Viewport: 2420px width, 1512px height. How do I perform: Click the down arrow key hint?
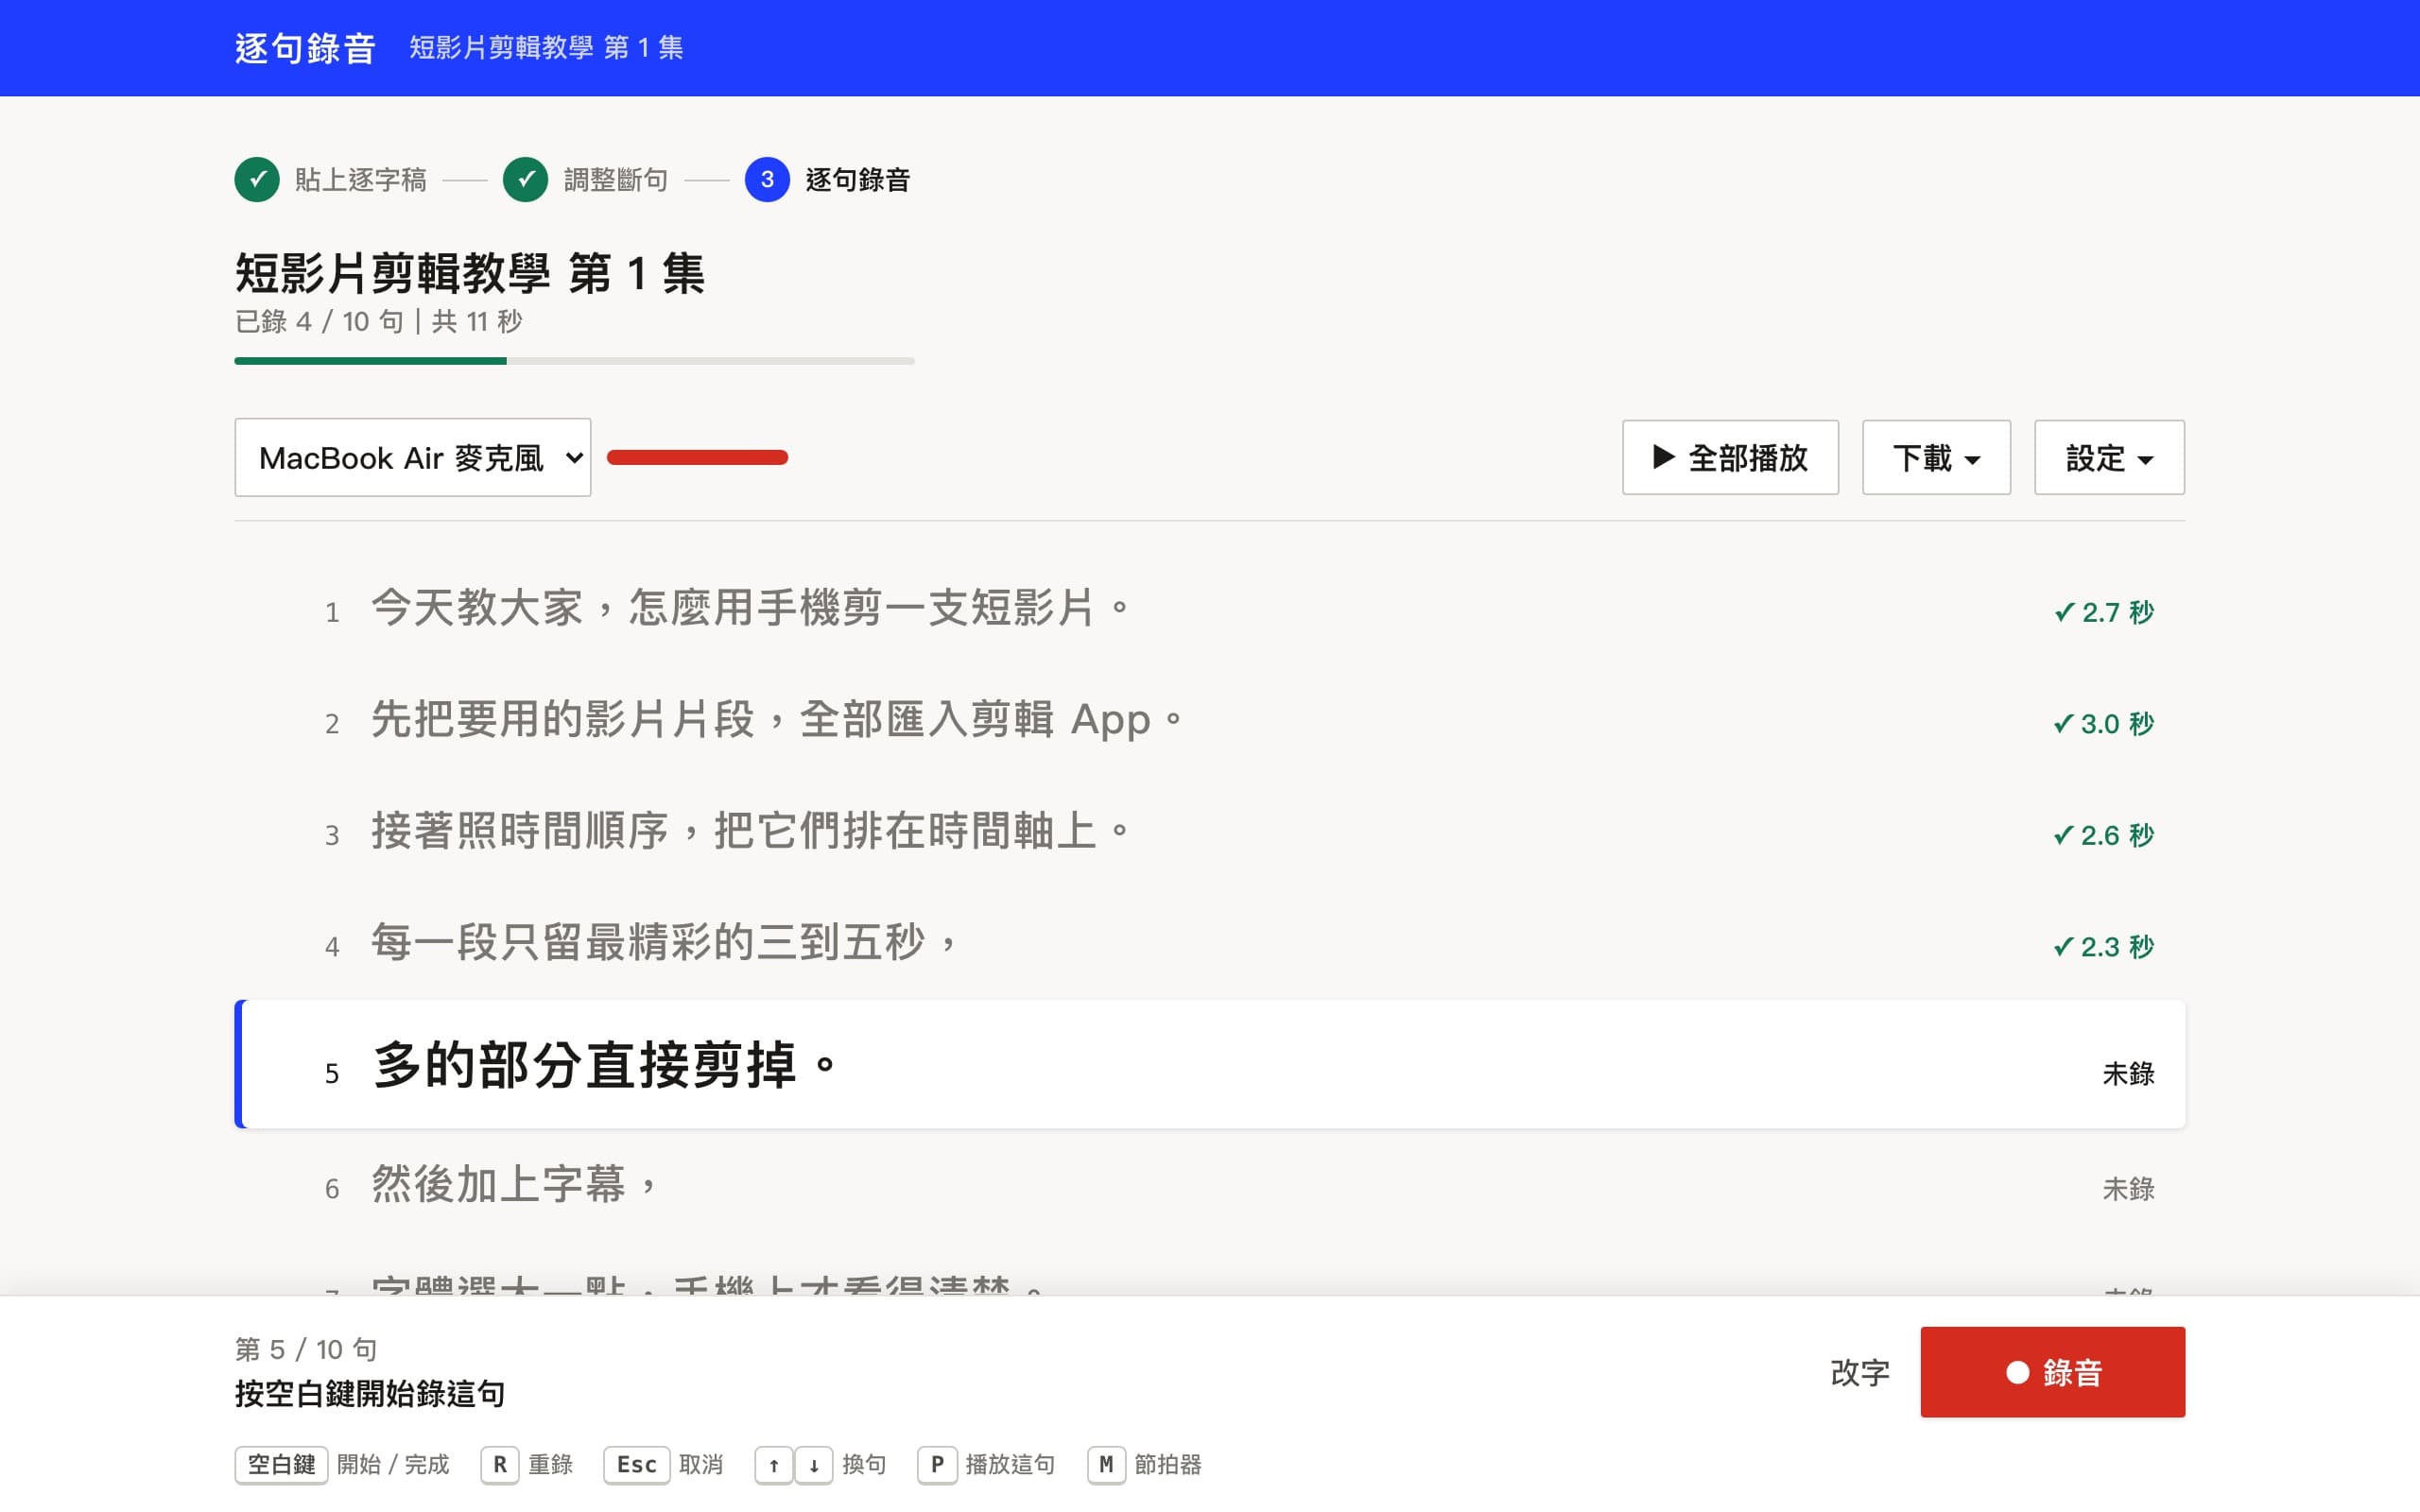[x=814, y=1465]
